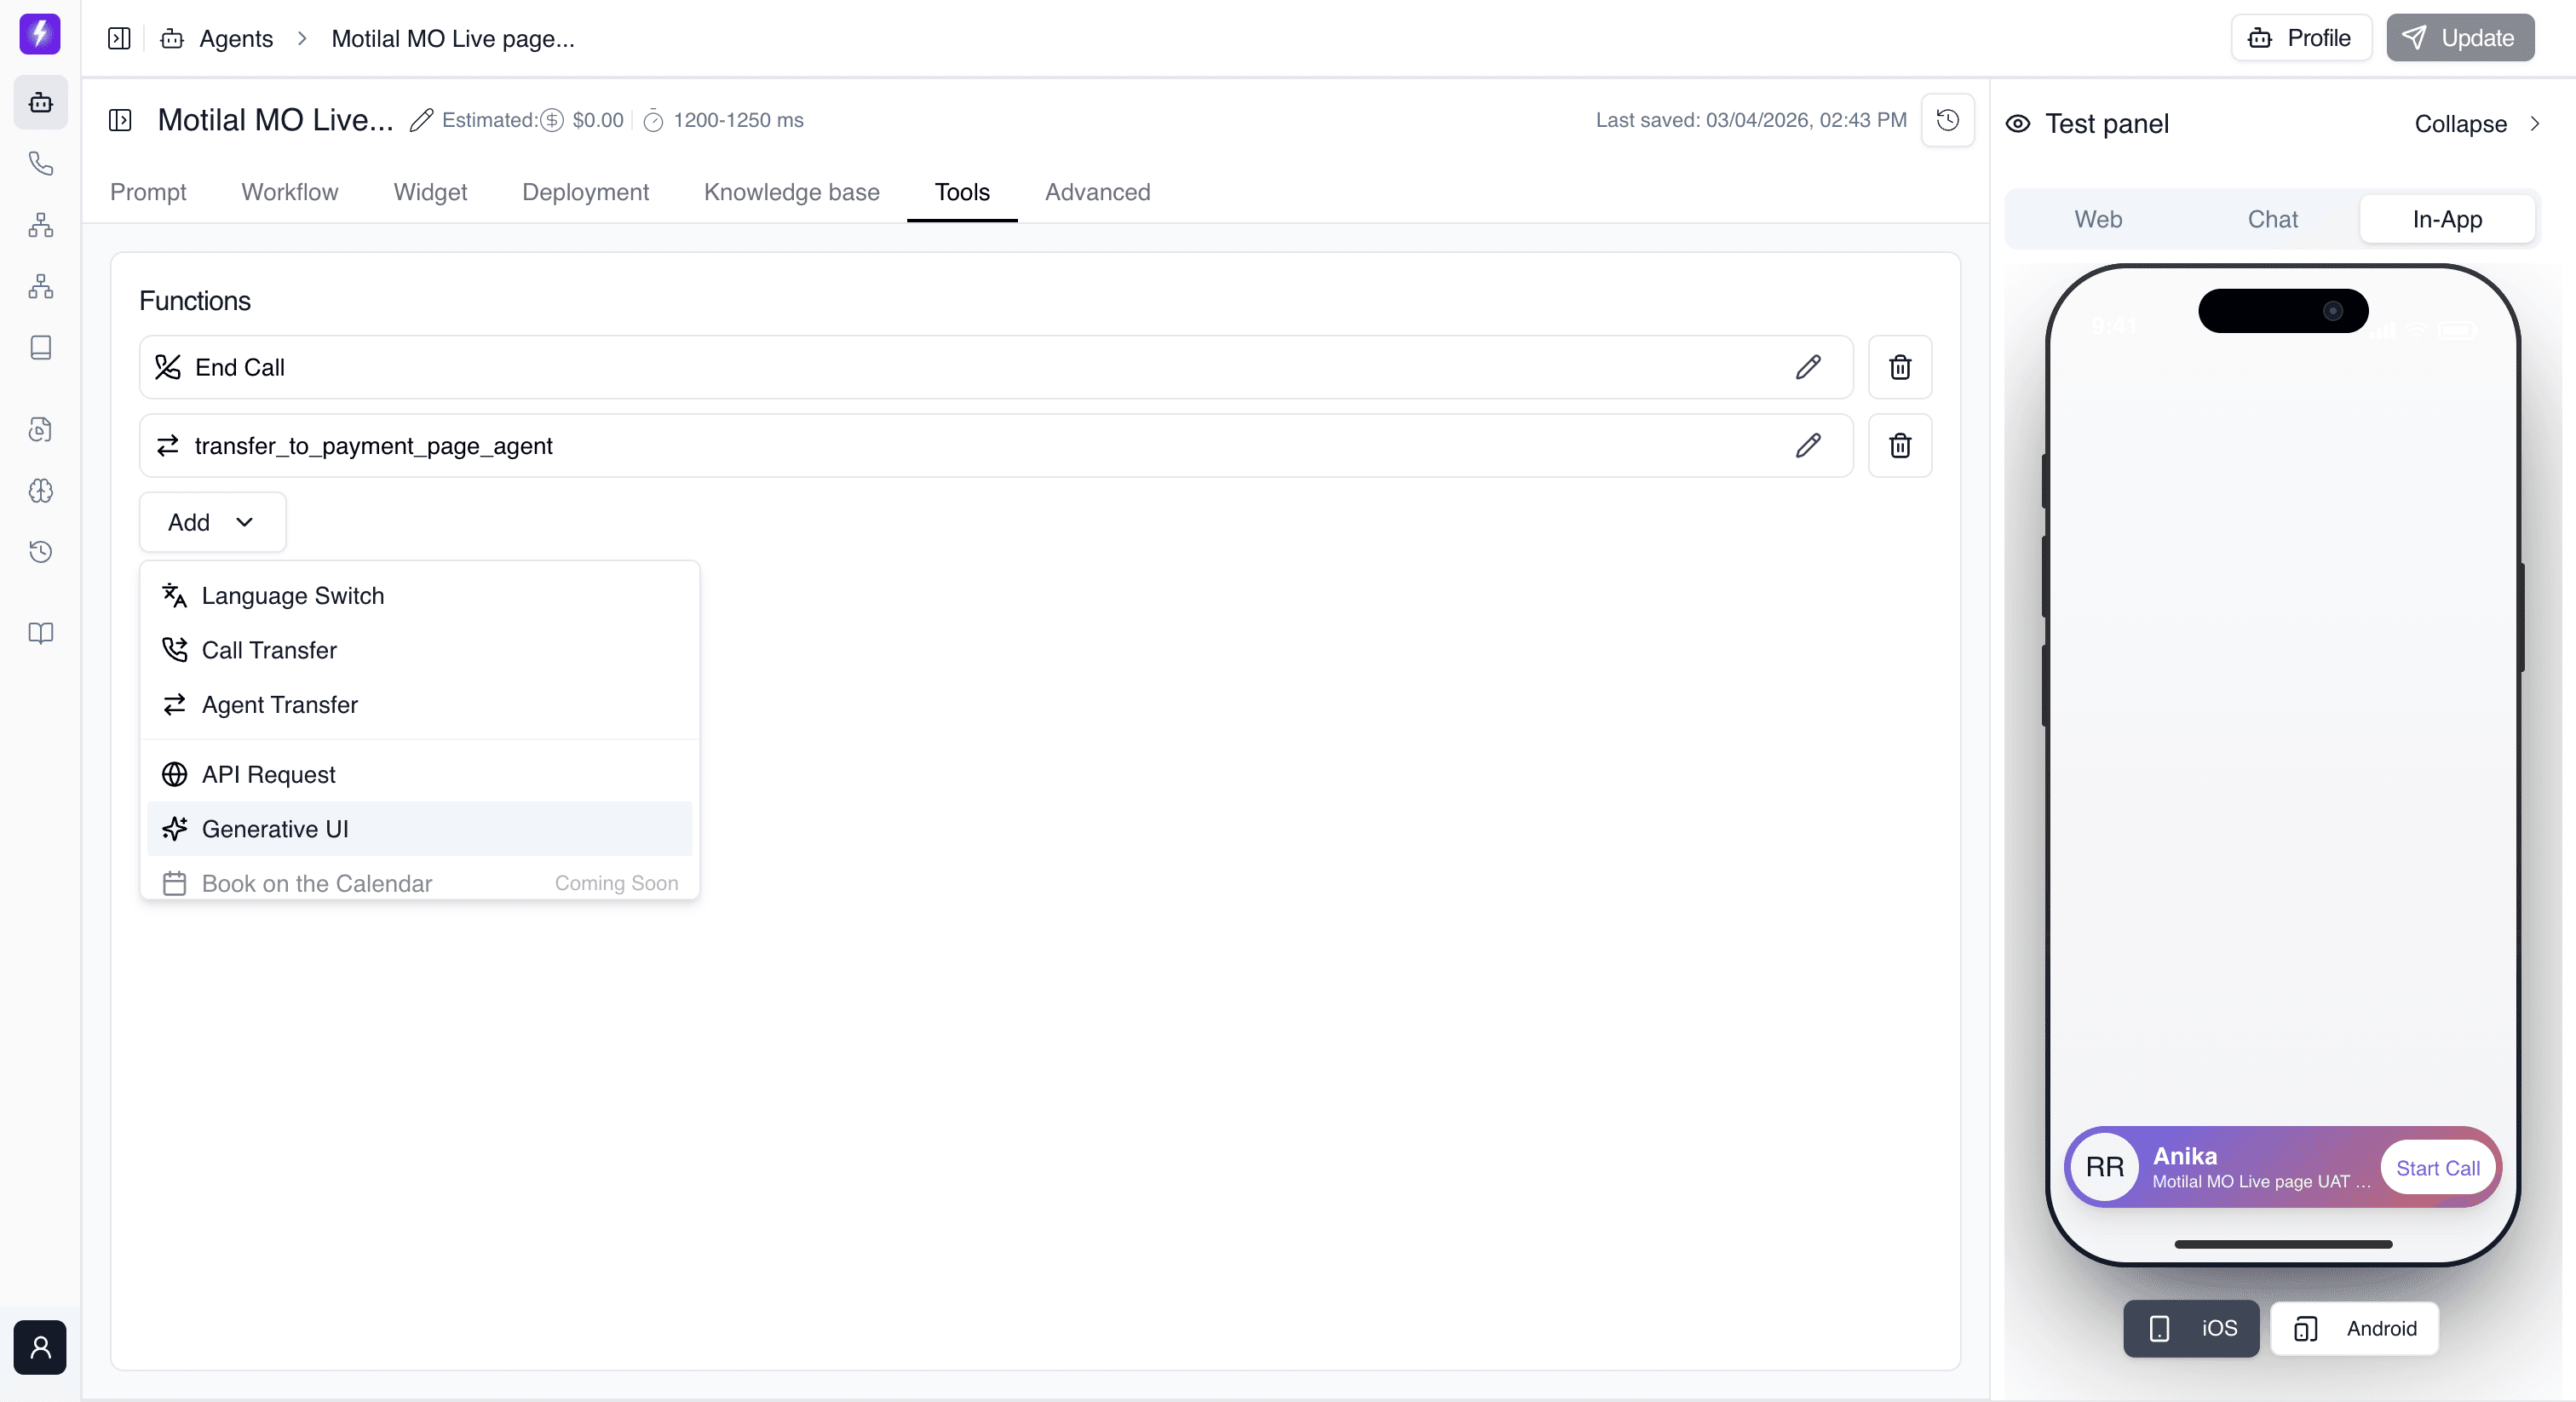This screenshot has width=2576, height=1402.
Task: Delete transfer_to_payment_page_agent with trash icon
Action: tap(1898, 446)
